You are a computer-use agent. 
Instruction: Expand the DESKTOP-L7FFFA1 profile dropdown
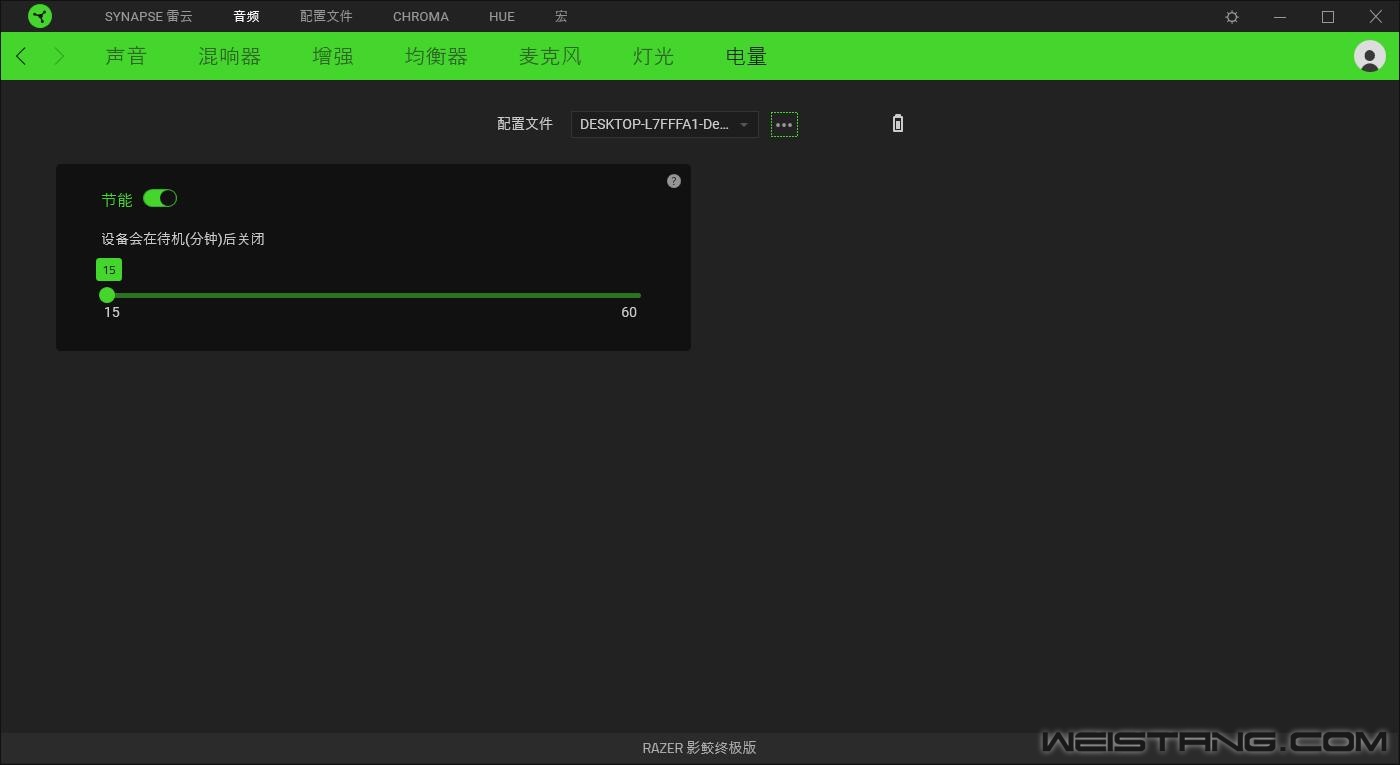664,124
